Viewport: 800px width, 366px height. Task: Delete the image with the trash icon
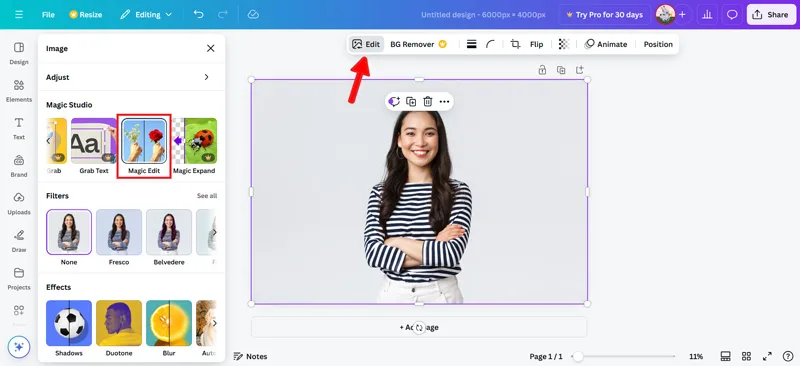(428, 102)
